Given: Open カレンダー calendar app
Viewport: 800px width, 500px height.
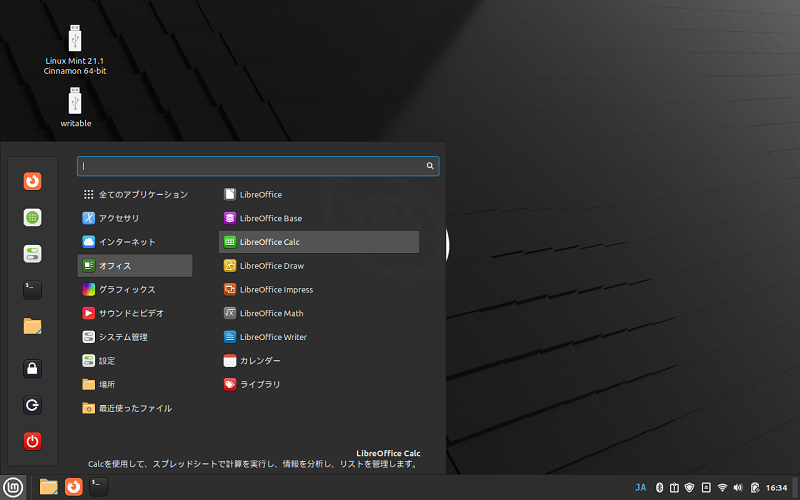Looking at the screenshot, I should 319,361.
